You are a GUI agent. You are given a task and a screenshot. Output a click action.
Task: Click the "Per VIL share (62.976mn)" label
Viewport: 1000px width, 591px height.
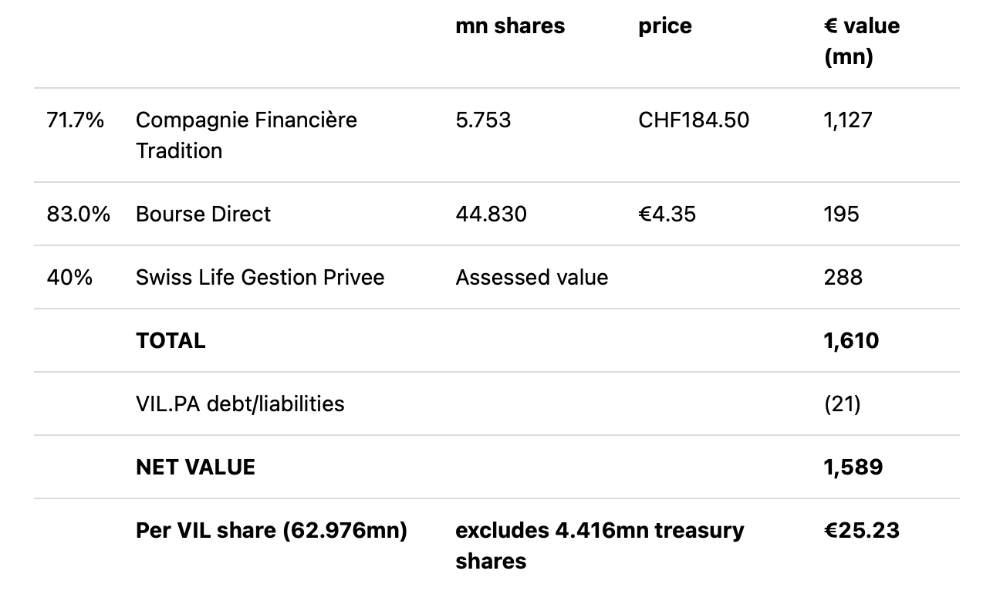tap(271, 530)
